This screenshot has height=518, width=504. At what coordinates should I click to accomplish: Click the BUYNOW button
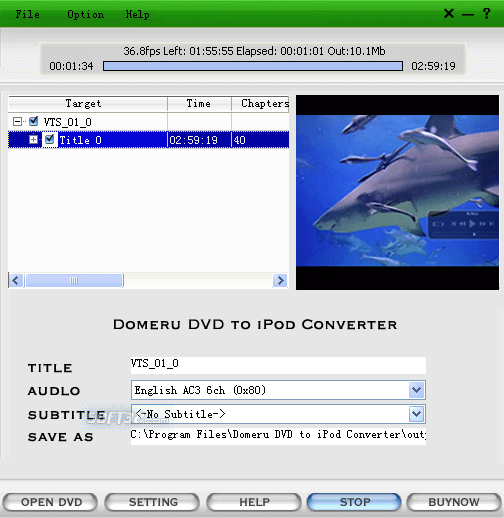(454, 502)
